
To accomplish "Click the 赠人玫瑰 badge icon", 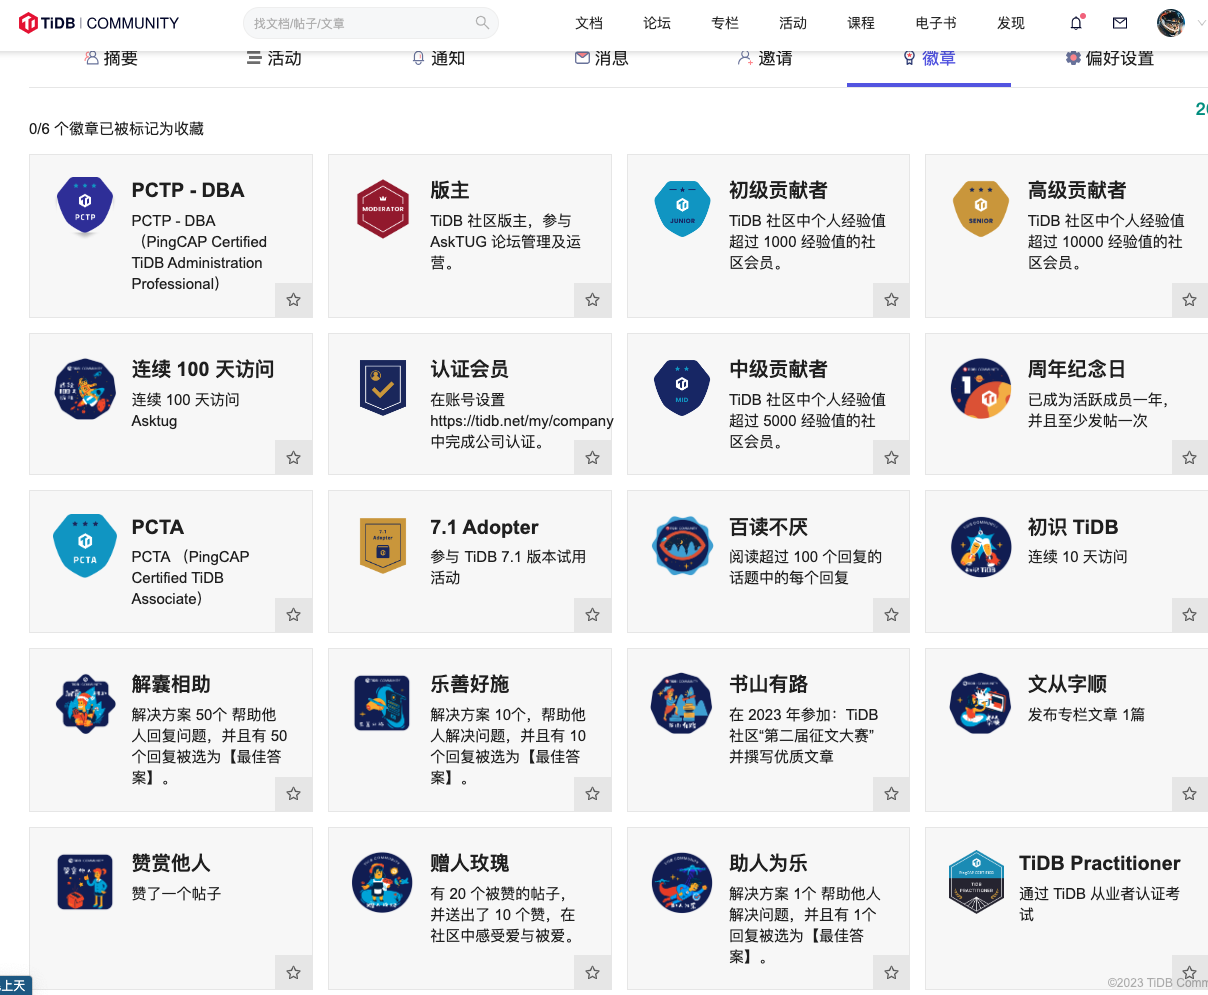I will (383, 883).
